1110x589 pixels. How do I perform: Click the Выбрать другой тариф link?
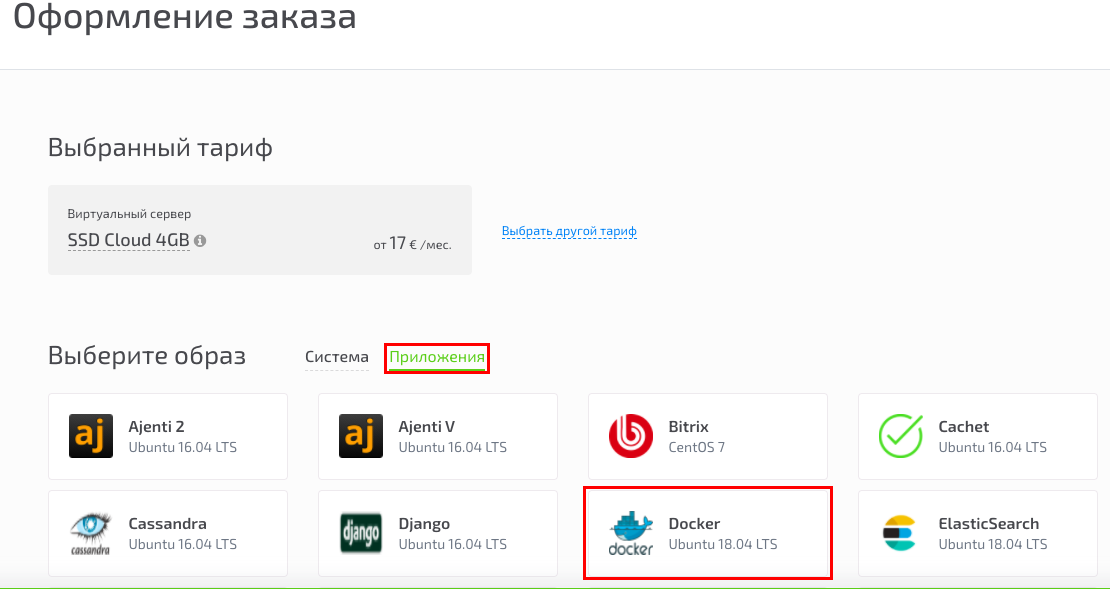569,231
